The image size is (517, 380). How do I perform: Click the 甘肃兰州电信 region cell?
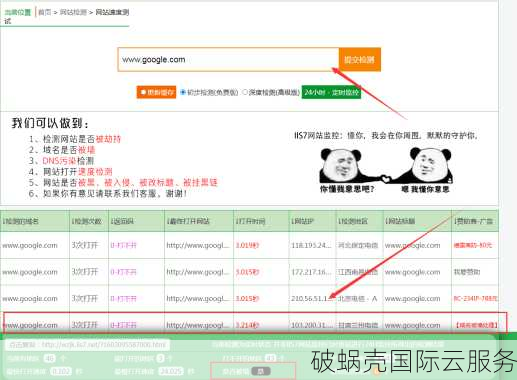coord(358,325)
